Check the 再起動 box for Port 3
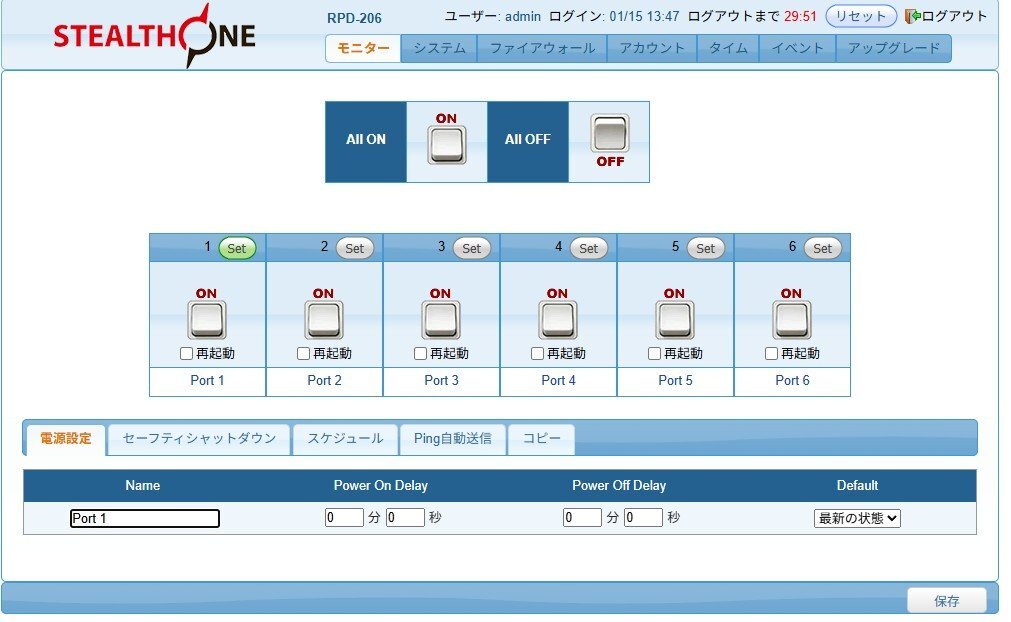1011x622 pixels. click(x=420, y=353)
